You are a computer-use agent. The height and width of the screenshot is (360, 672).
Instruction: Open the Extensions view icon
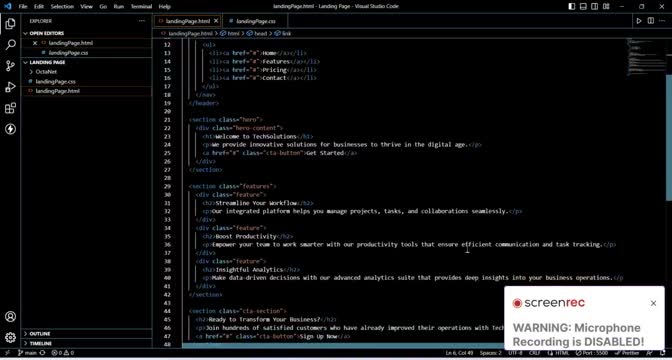pos(10,108)
